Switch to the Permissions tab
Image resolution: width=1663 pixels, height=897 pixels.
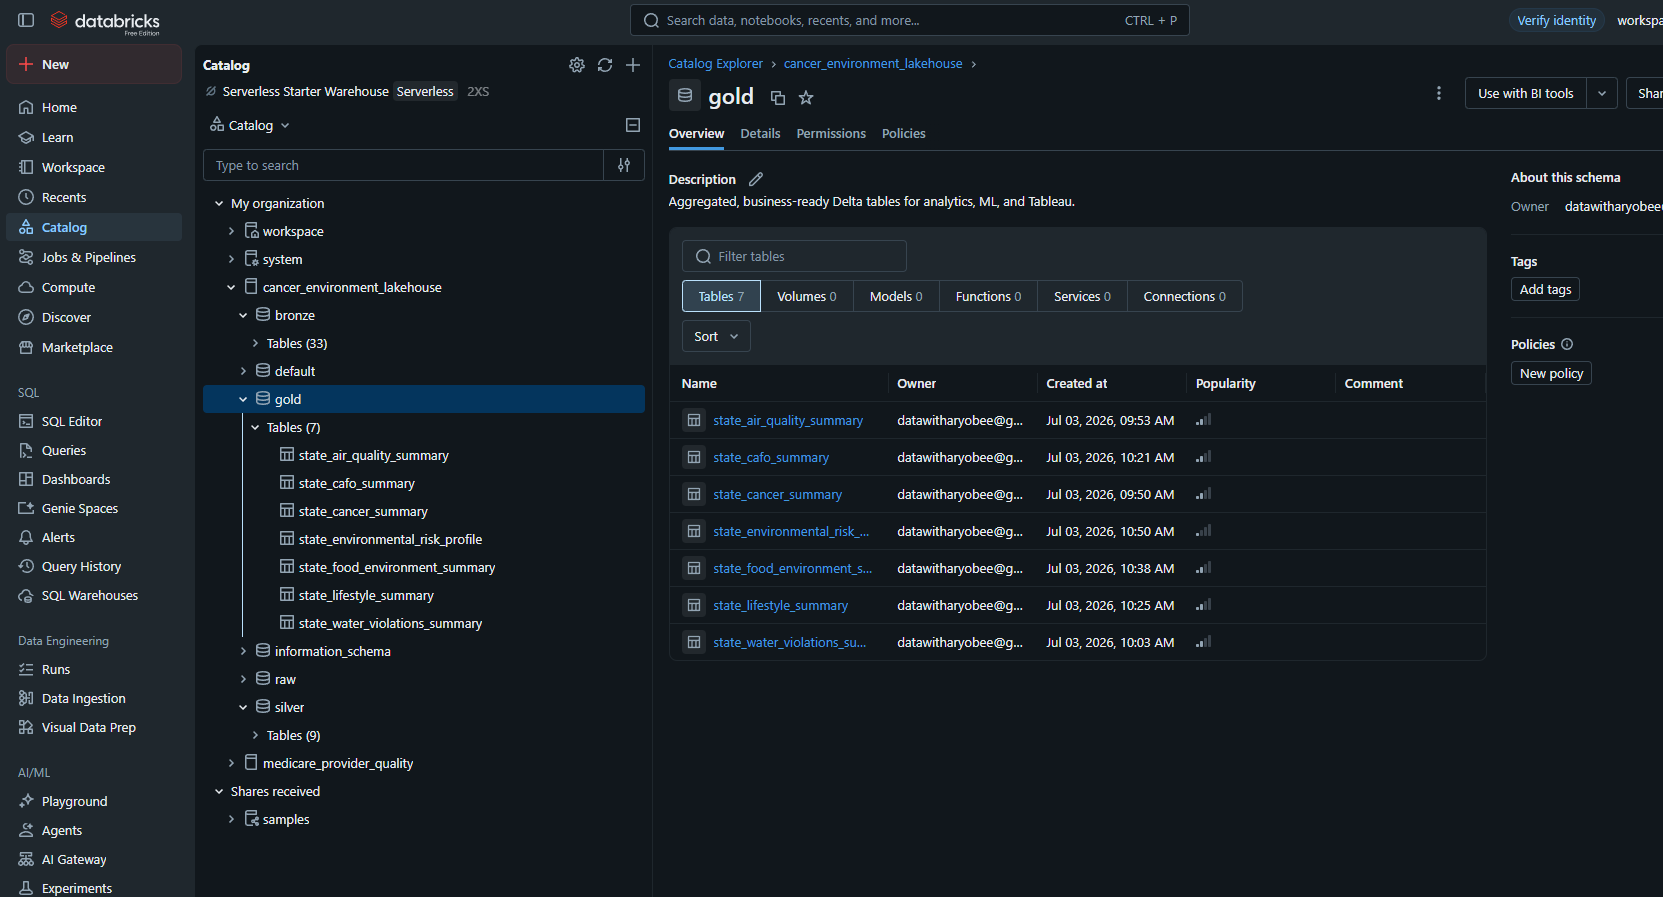tap(831, 133)
